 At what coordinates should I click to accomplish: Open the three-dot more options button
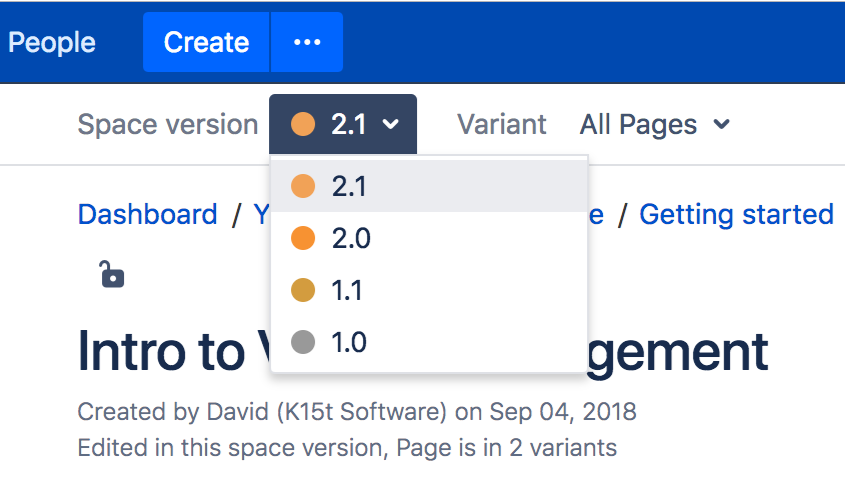307,42
